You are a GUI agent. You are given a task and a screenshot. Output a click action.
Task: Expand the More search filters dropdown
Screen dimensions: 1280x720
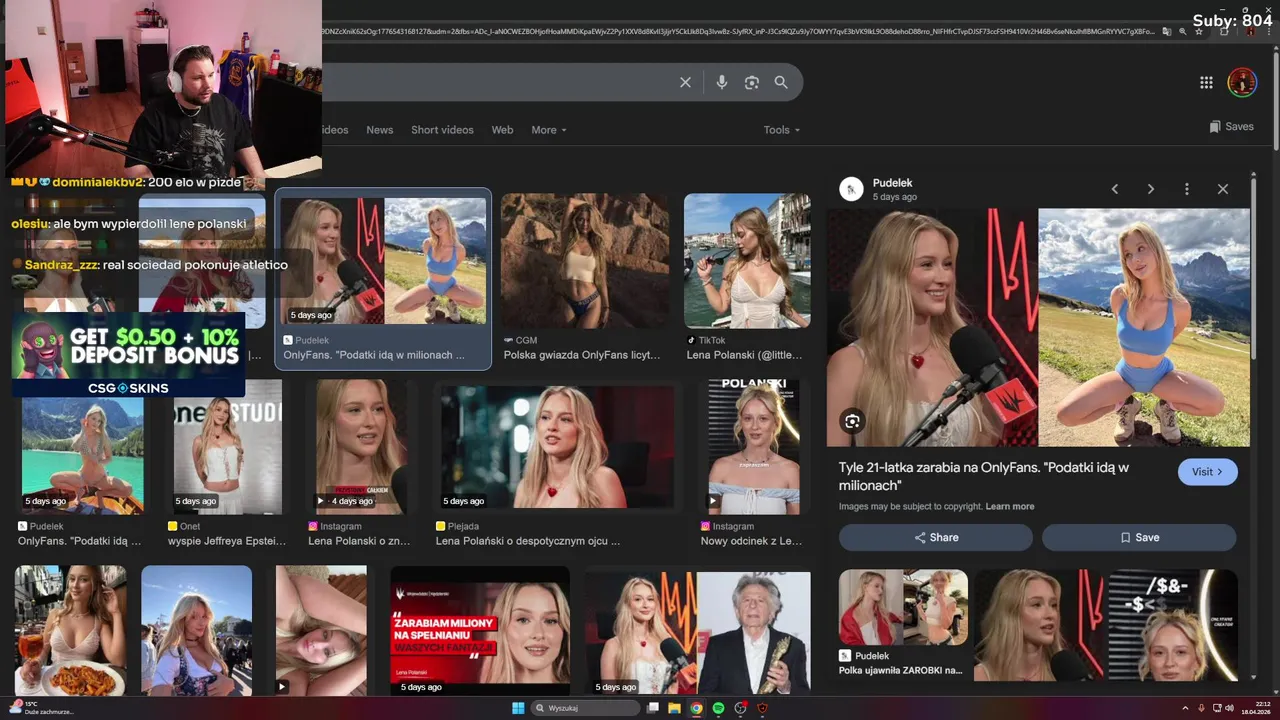click(549, 130)
